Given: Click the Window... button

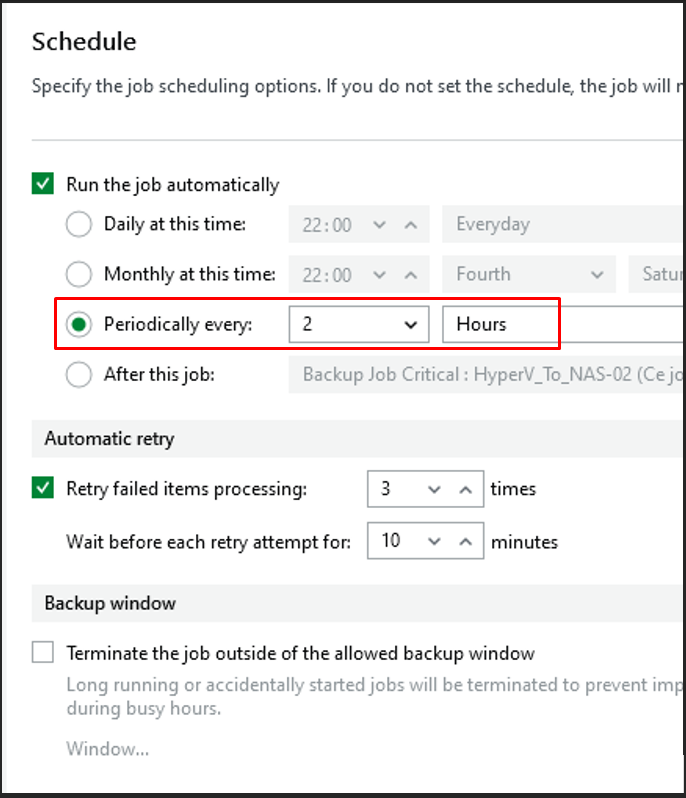Looking at the screenshot, I should pos(108,748).
